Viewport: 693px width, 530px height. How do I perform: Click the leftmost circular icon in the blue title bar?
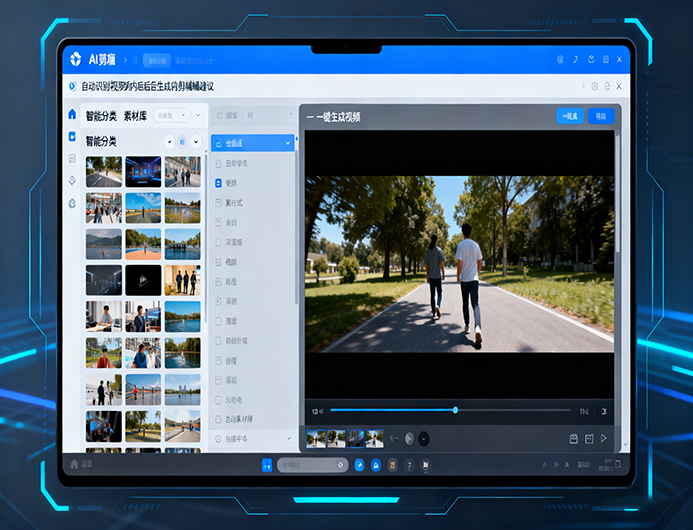click(x=560, y=59)
